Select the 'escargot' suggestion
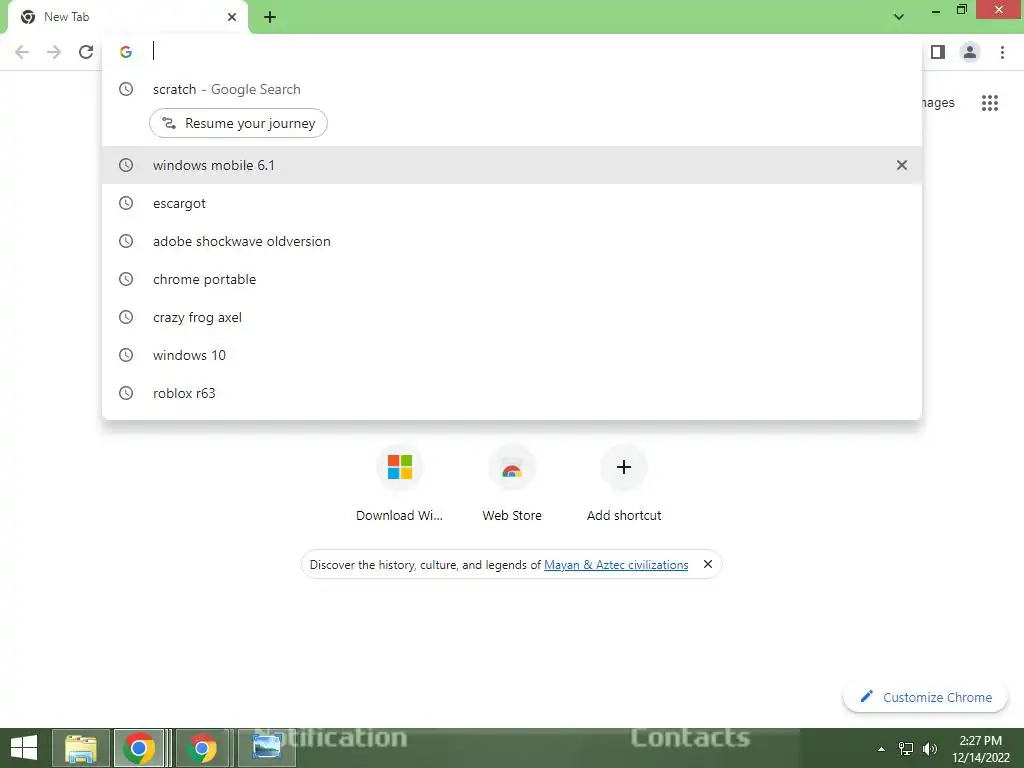The width and height of the screenshot is (1024, 768). (x=512, y=203)
